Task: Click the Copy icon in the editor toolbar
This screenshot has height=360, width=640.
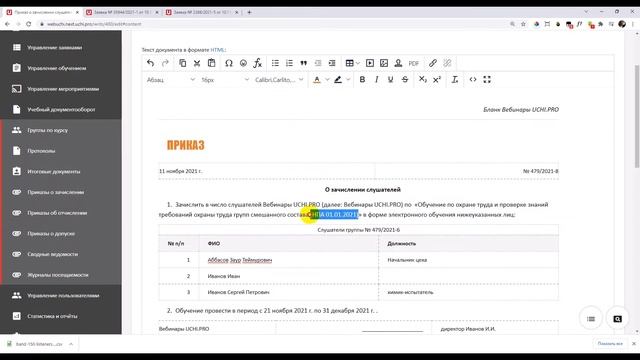Action: click(182, 63)
